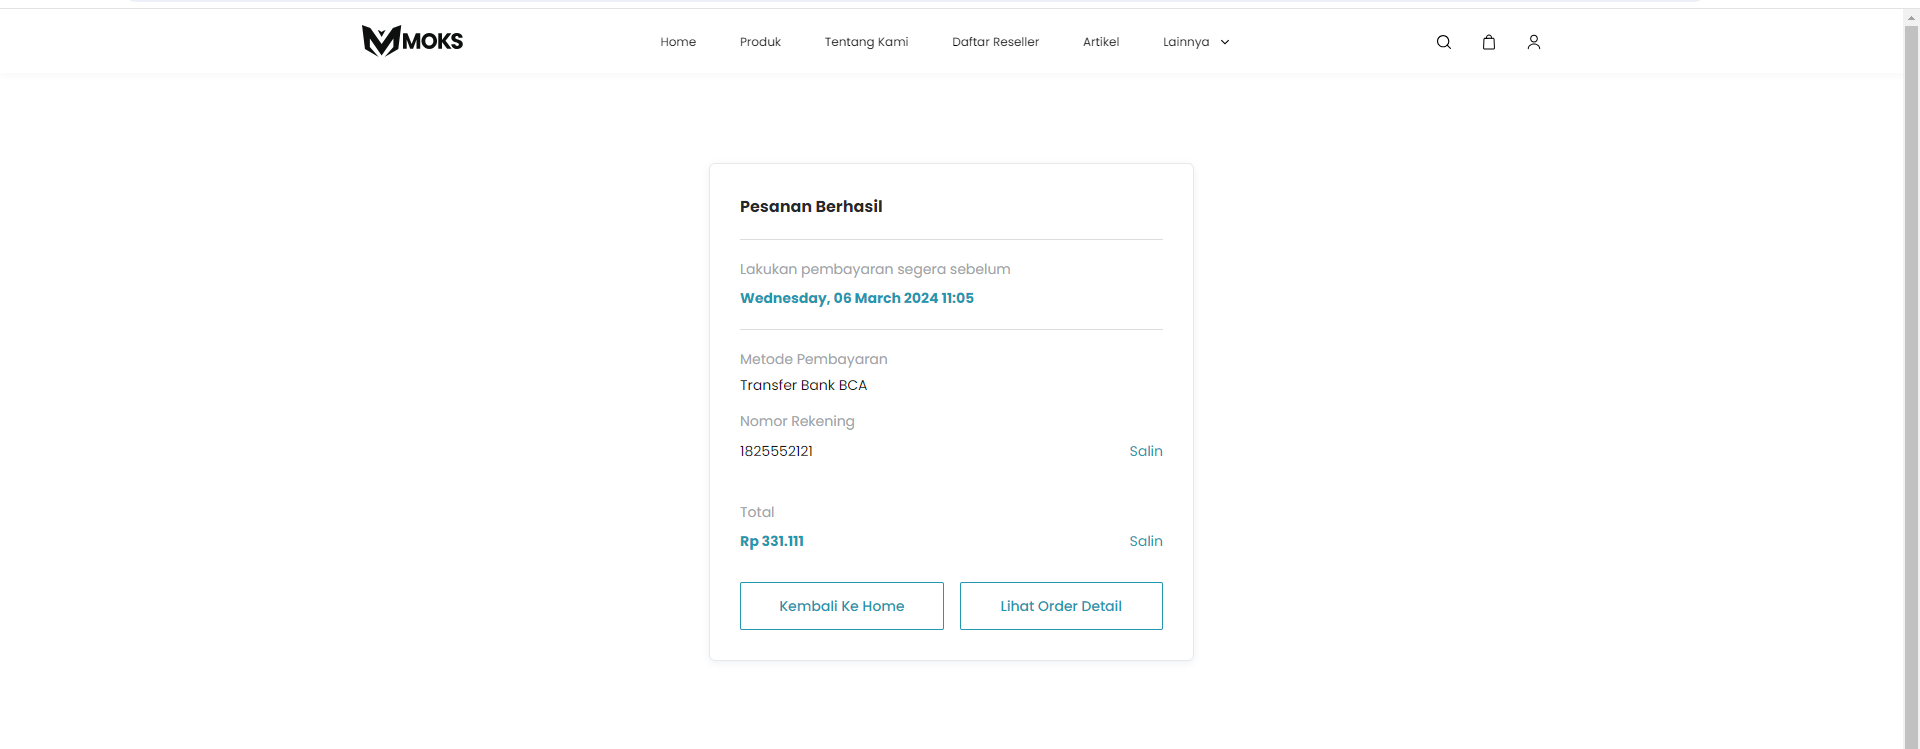Image resolution: width=1920 pixels, height=749 pixels.
Task: Open the Produk menu item
Action: [760, 42]
